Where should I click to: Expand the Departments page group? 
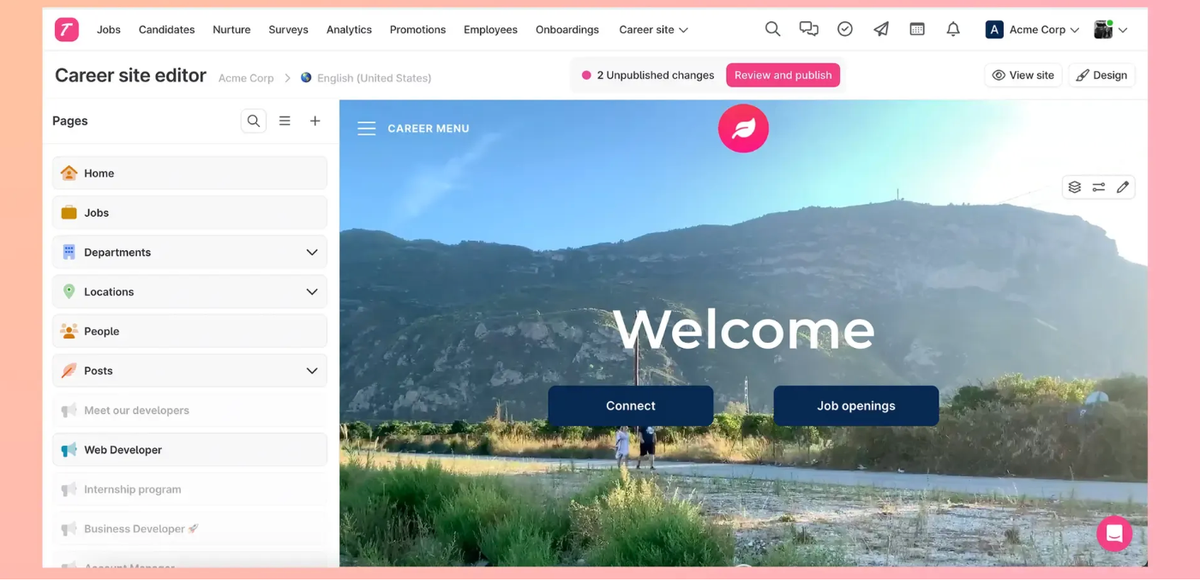point(311,252)
